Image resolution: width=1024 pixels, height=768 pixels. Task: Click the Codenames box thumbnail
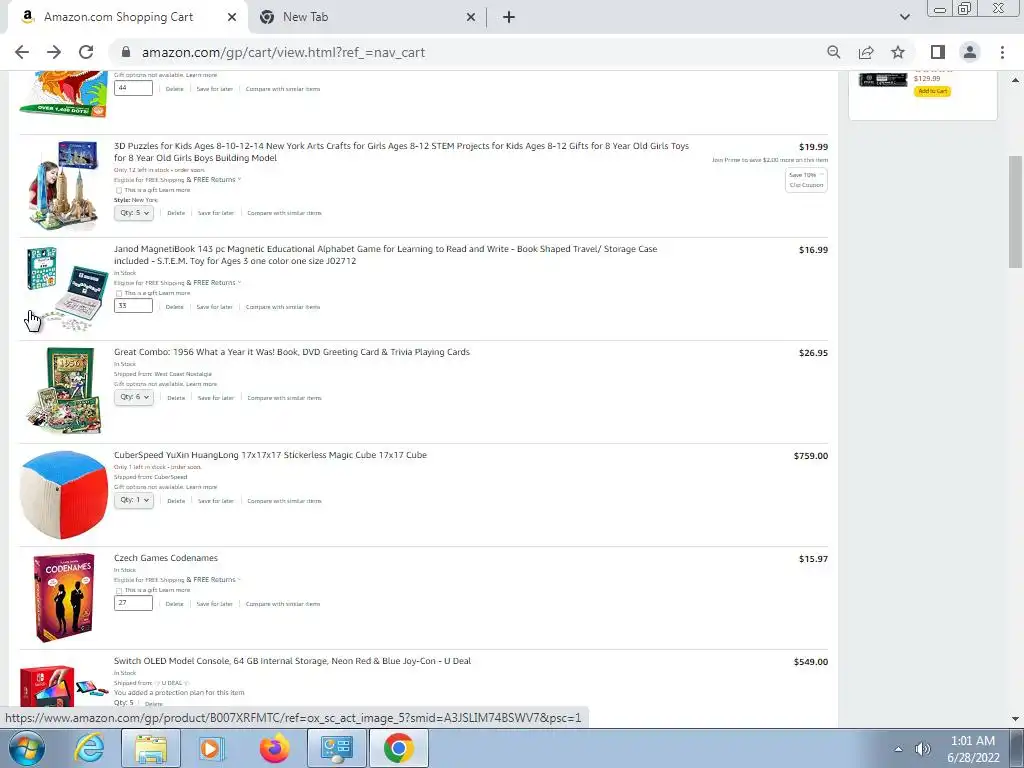[63, 598]
